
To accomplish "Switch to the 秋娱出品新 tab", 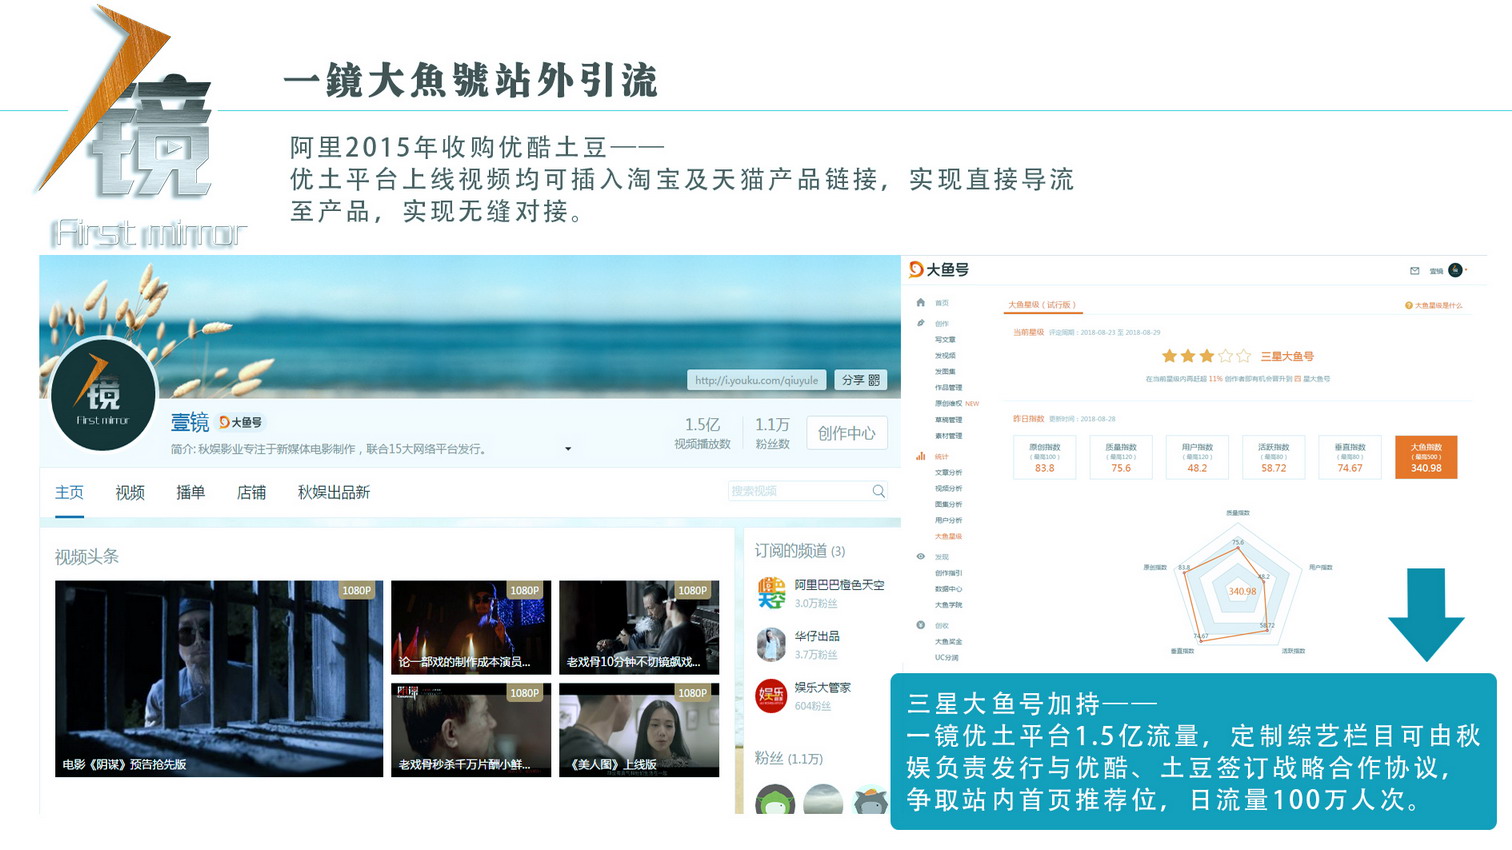I will point(334,492).
